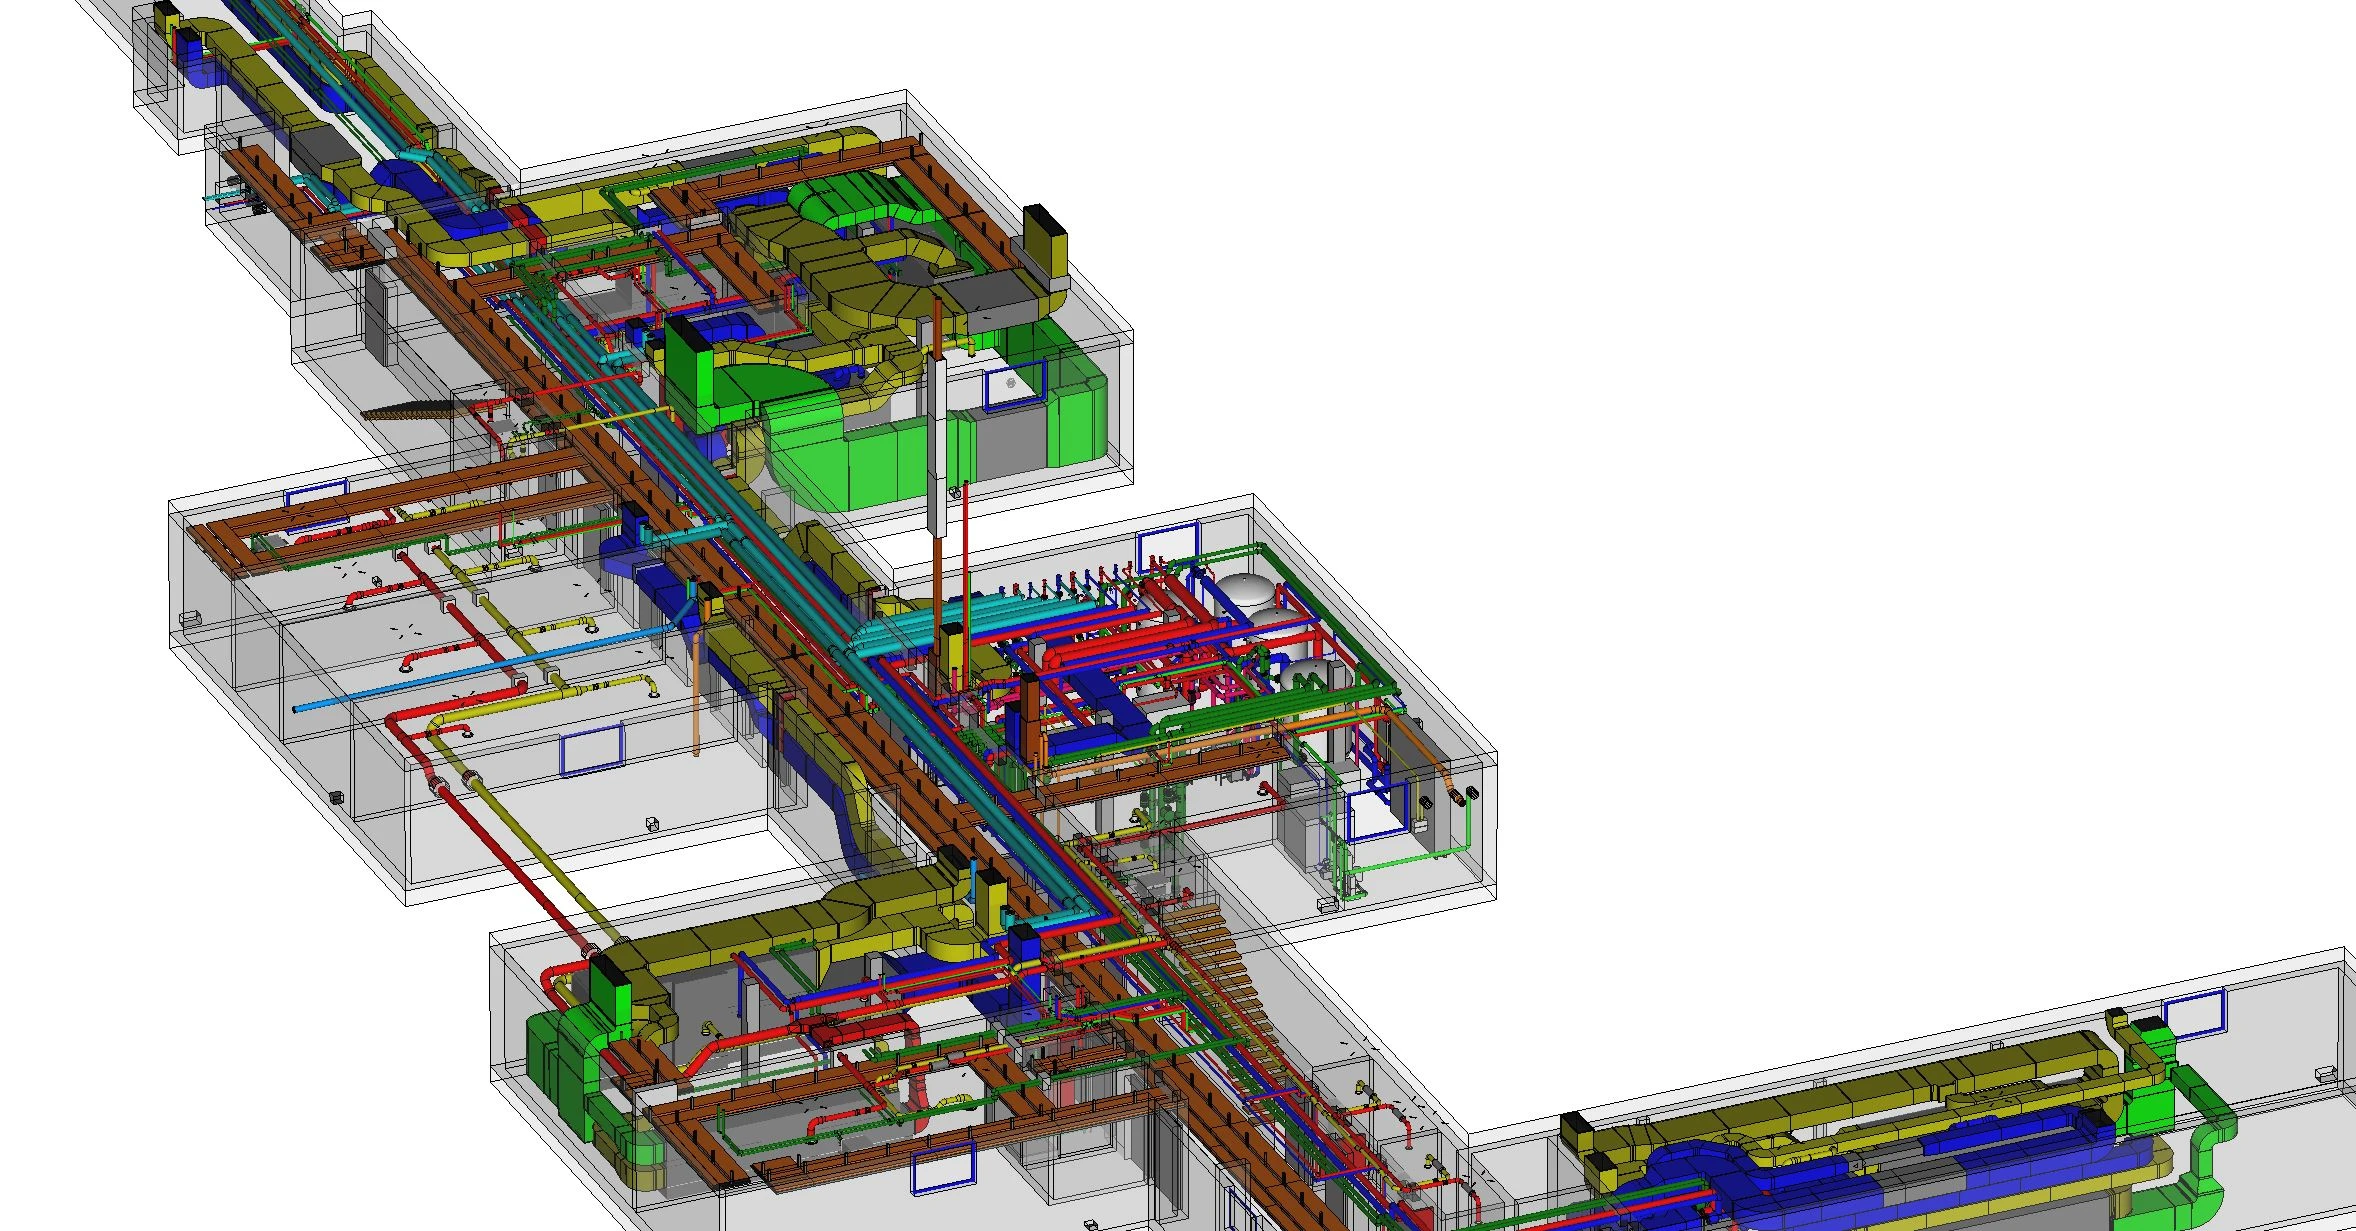Click the blue window frame beside large green duct
This screenshot has width=2356, height=1231.
tap(1014, 386)
